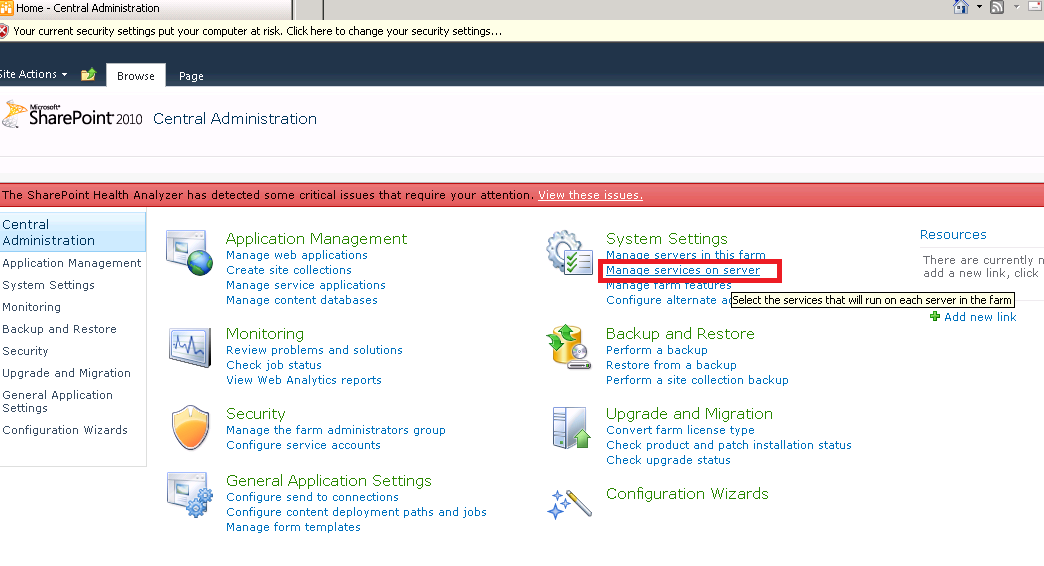Open Manage the farm administrators group link
The height and width of the screenshot is (566, 1044).
pyautogui.click(x=336, y=430)
